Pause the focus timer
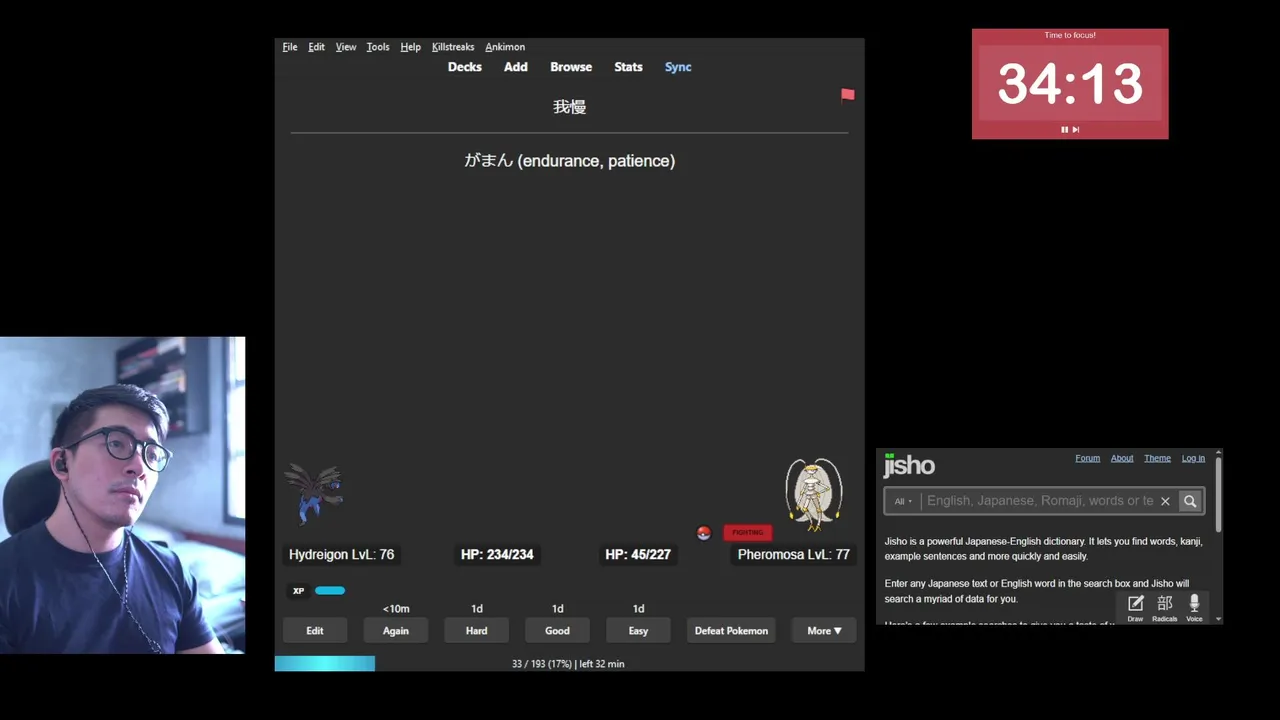Image resolution: width=1280 pixels, height=720 pixels. (1064, 129)
